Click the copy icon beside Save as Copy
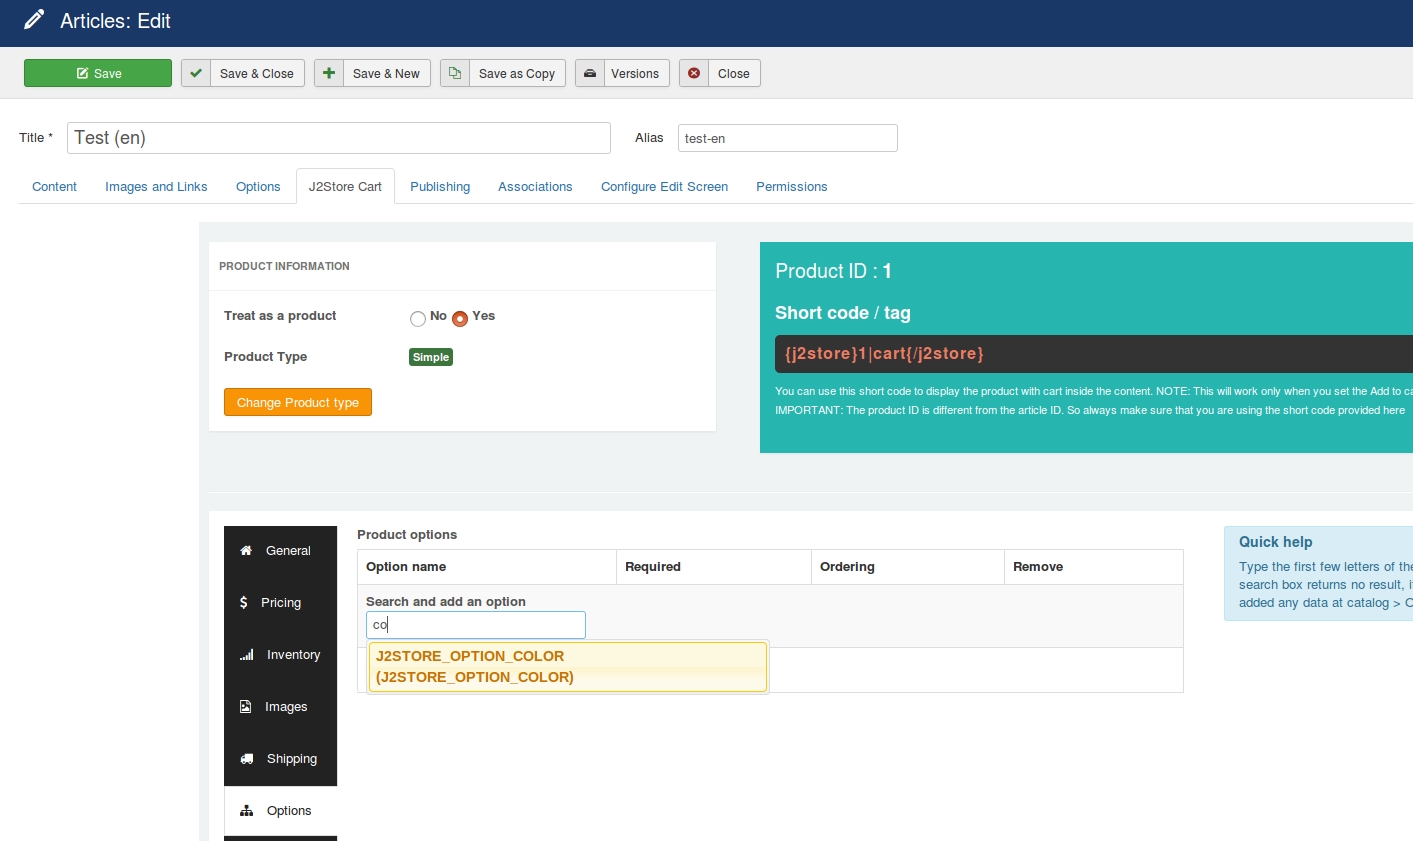The height and width of the screenshot is (841, 1413). [455, 73]
